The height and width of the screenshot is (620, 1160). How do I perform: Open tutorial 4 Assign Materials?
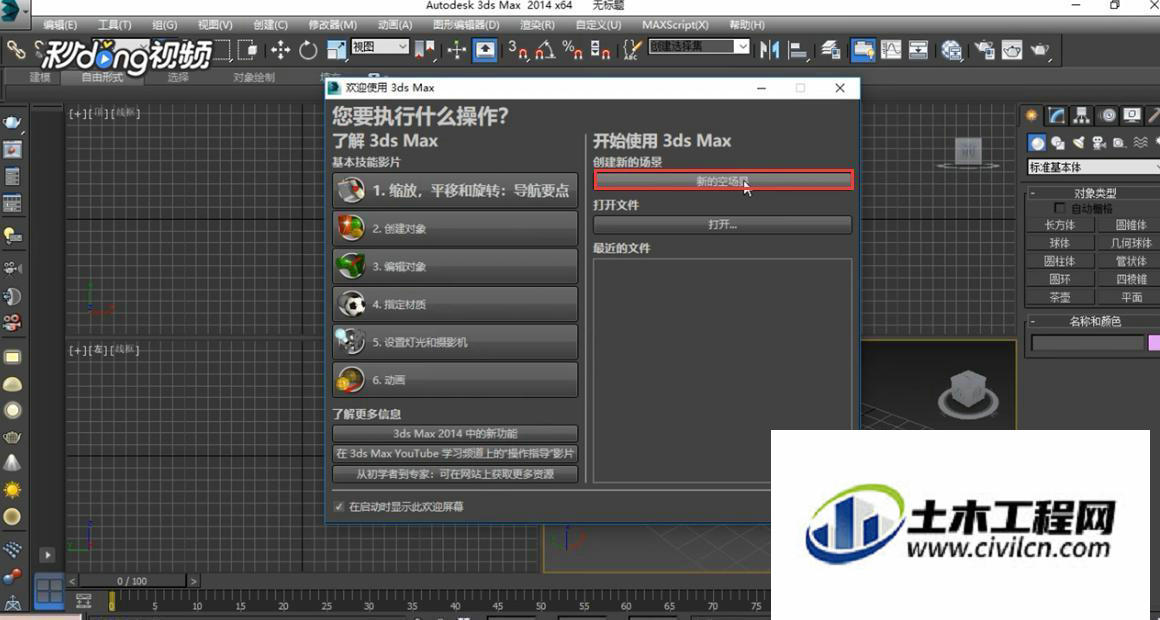point(455,303)
